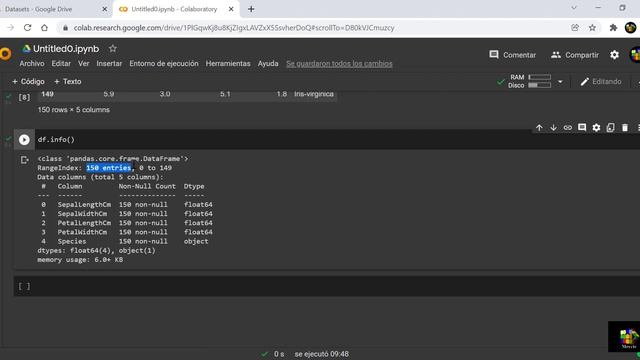Star the Untitled0.ipynb notebook
640x360 pixels.
[113, 49]
